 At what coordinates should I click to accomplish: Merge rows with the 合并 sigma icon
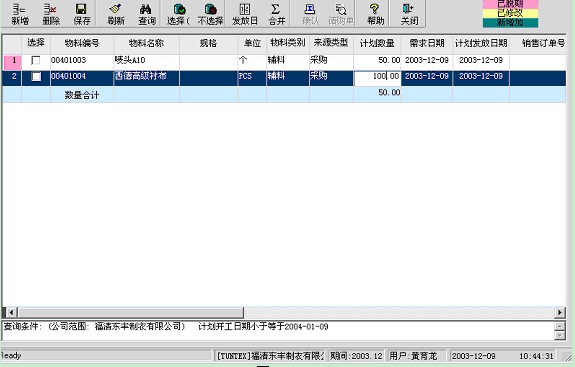(276, 14)
